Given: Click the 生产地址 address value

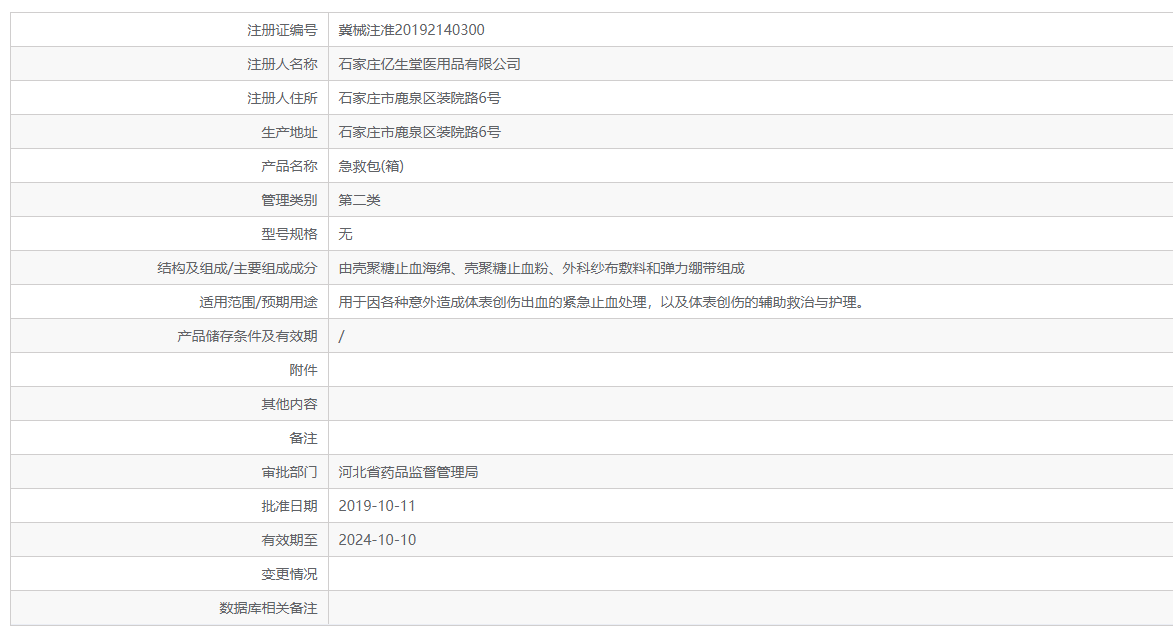Looking at the screenshot, I should [419, 132].
